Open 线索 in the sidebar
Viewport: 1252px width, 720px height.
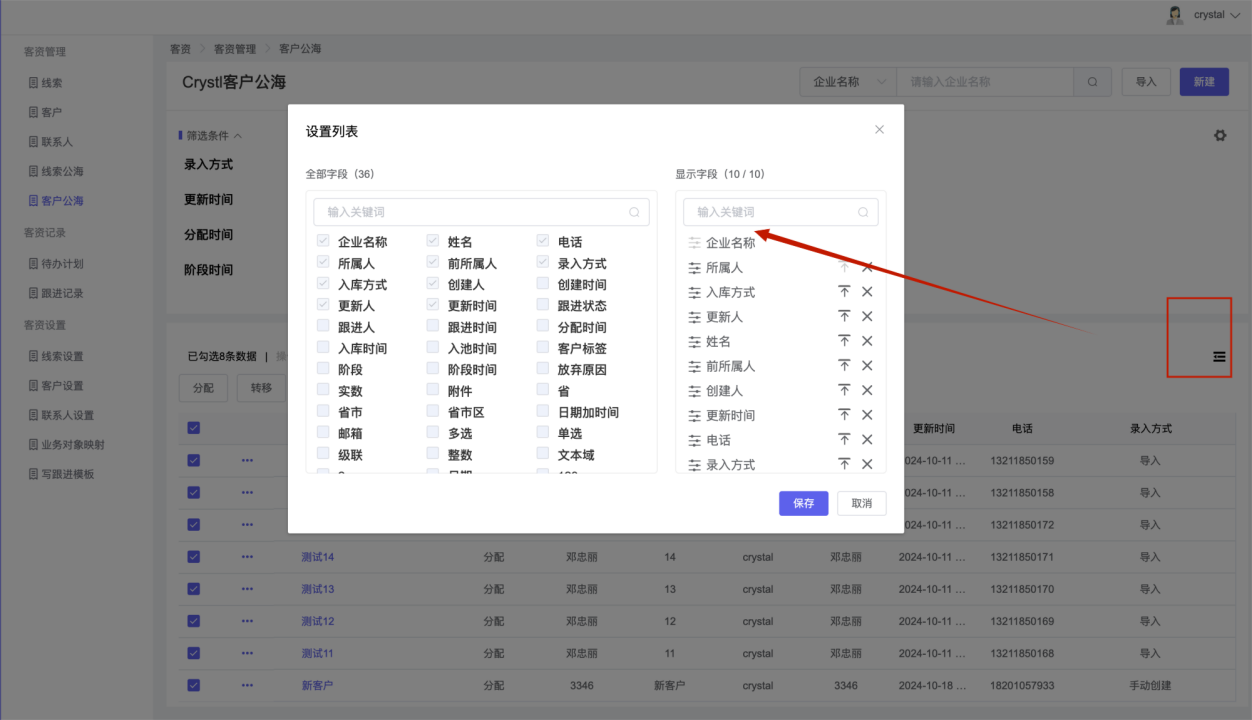(52, 83)
